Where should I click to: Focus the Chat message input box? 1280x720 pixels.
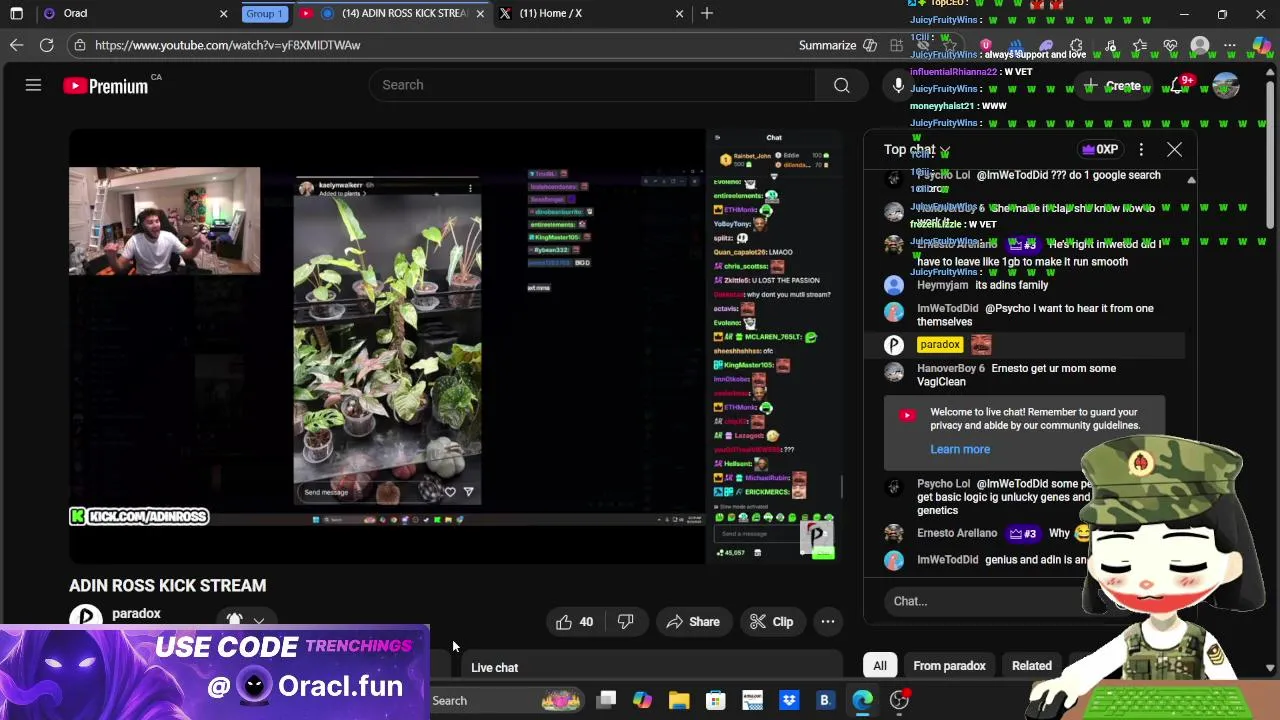coord(985,601)
